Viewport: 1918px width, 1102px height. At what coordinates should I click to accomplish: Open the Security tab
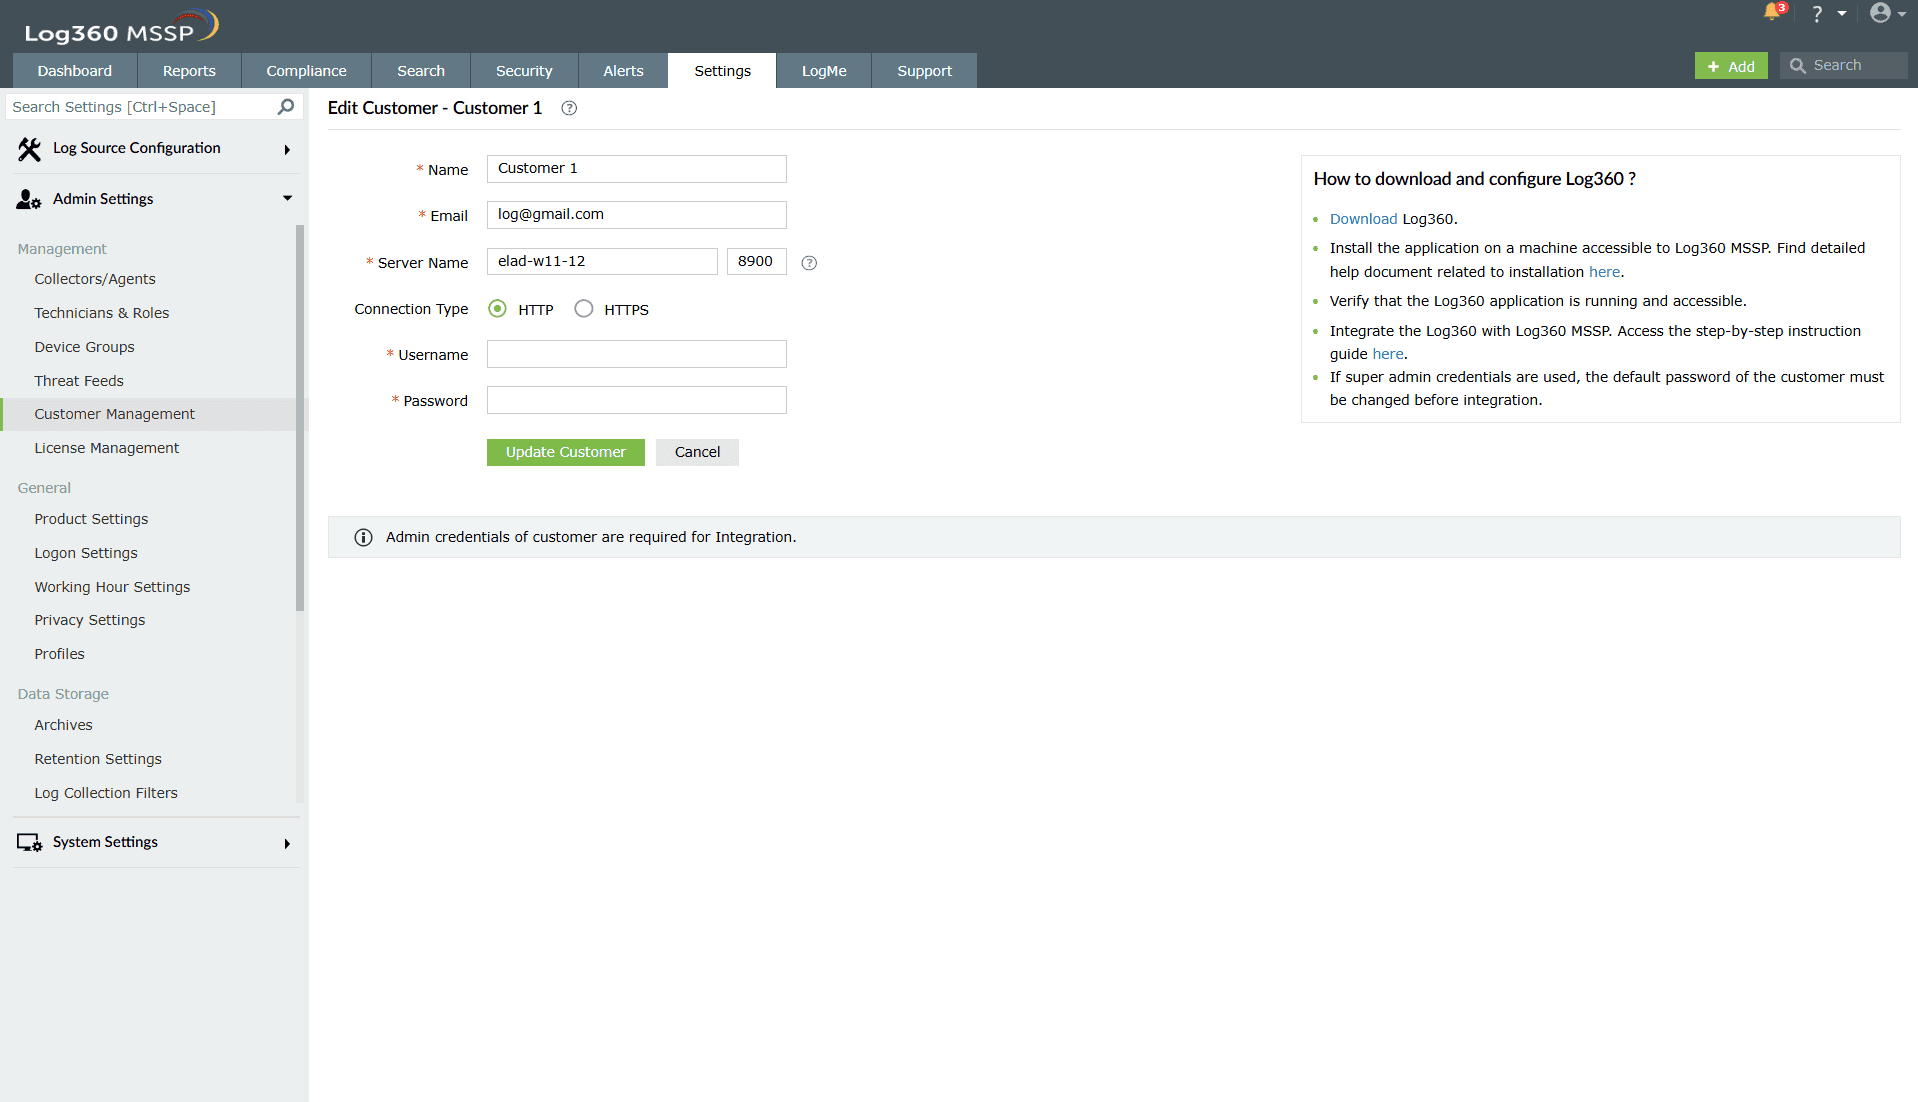pyautogui.click(x=524, y=71)
